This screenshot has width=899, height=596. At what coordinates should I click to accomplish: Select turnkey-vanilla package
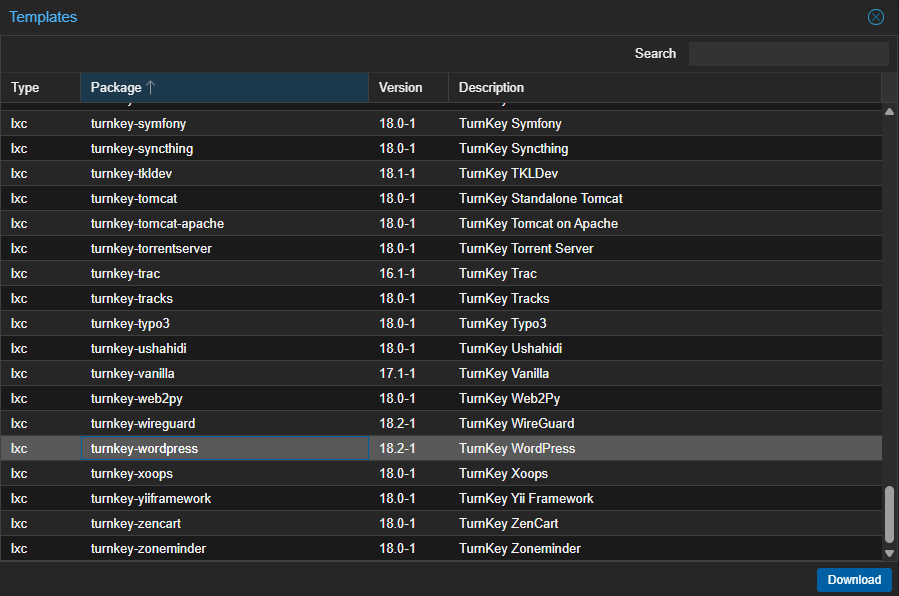132,374
